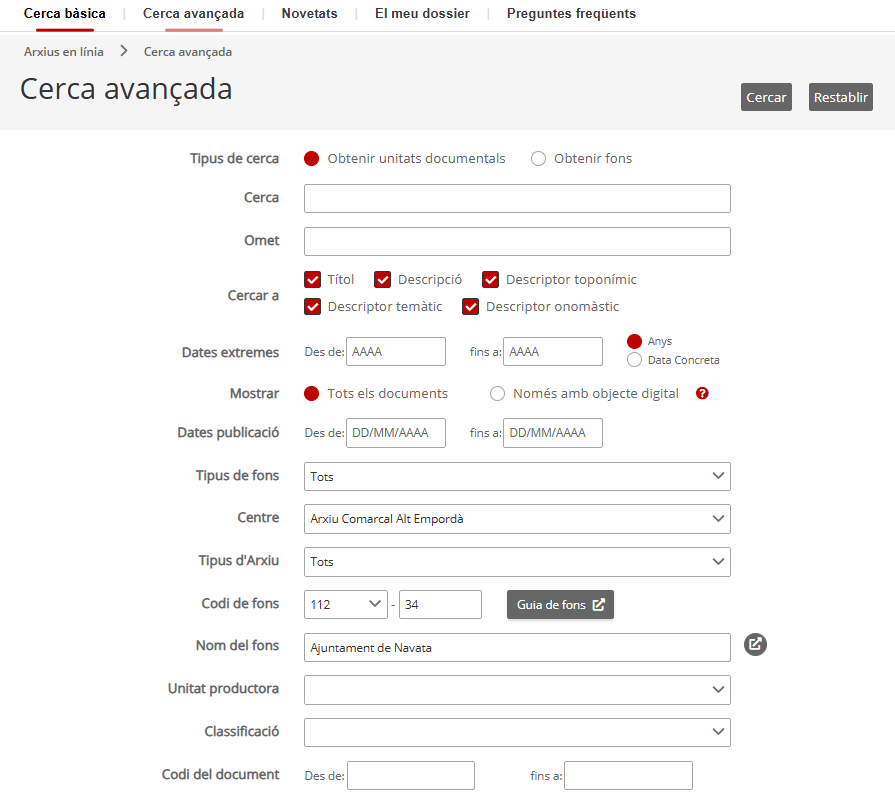Select the Obtenir fons radio button

(539, 159)
